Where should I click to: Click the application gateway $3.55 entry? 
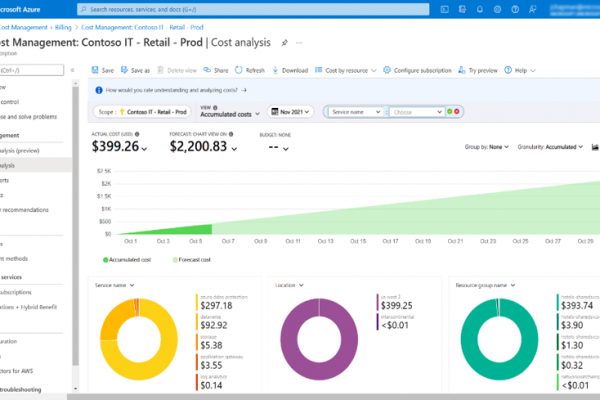[220, 362]
